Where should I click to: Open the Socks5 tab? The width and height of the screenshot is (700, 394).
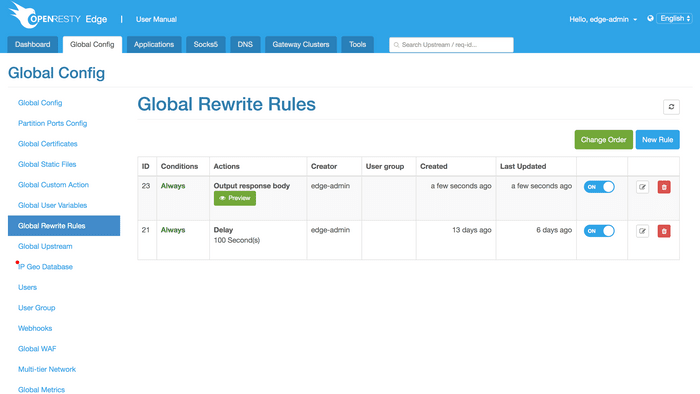point(206,45)
